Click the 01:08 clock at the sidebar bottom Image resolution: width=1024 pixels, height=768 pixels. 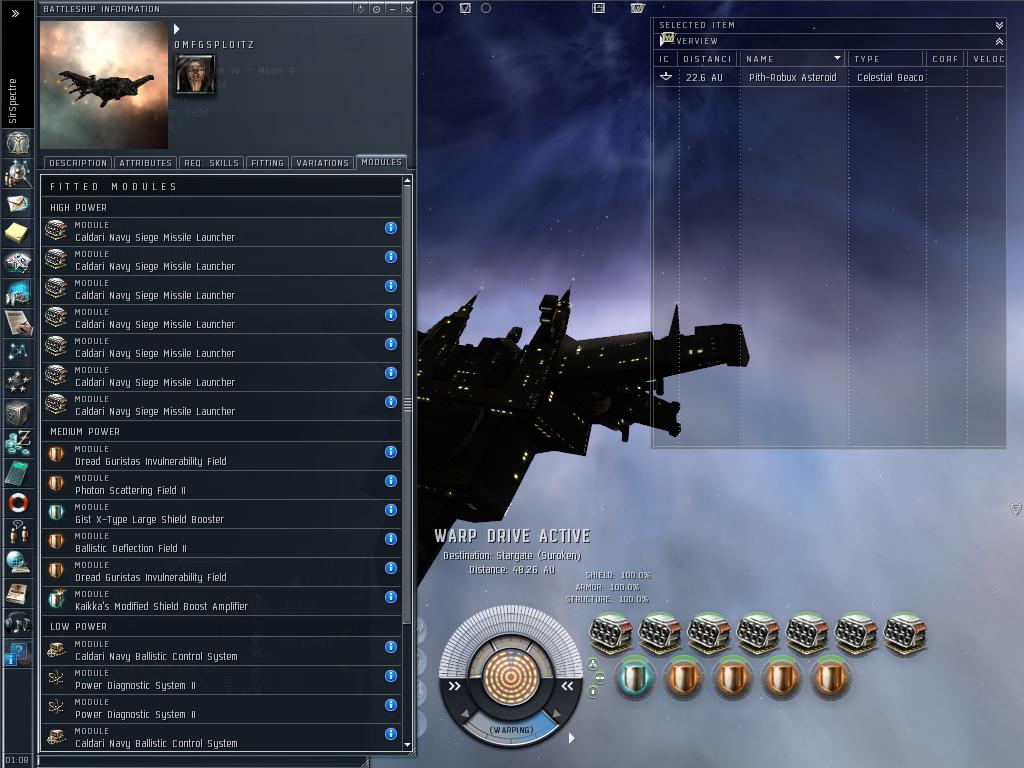17,760
